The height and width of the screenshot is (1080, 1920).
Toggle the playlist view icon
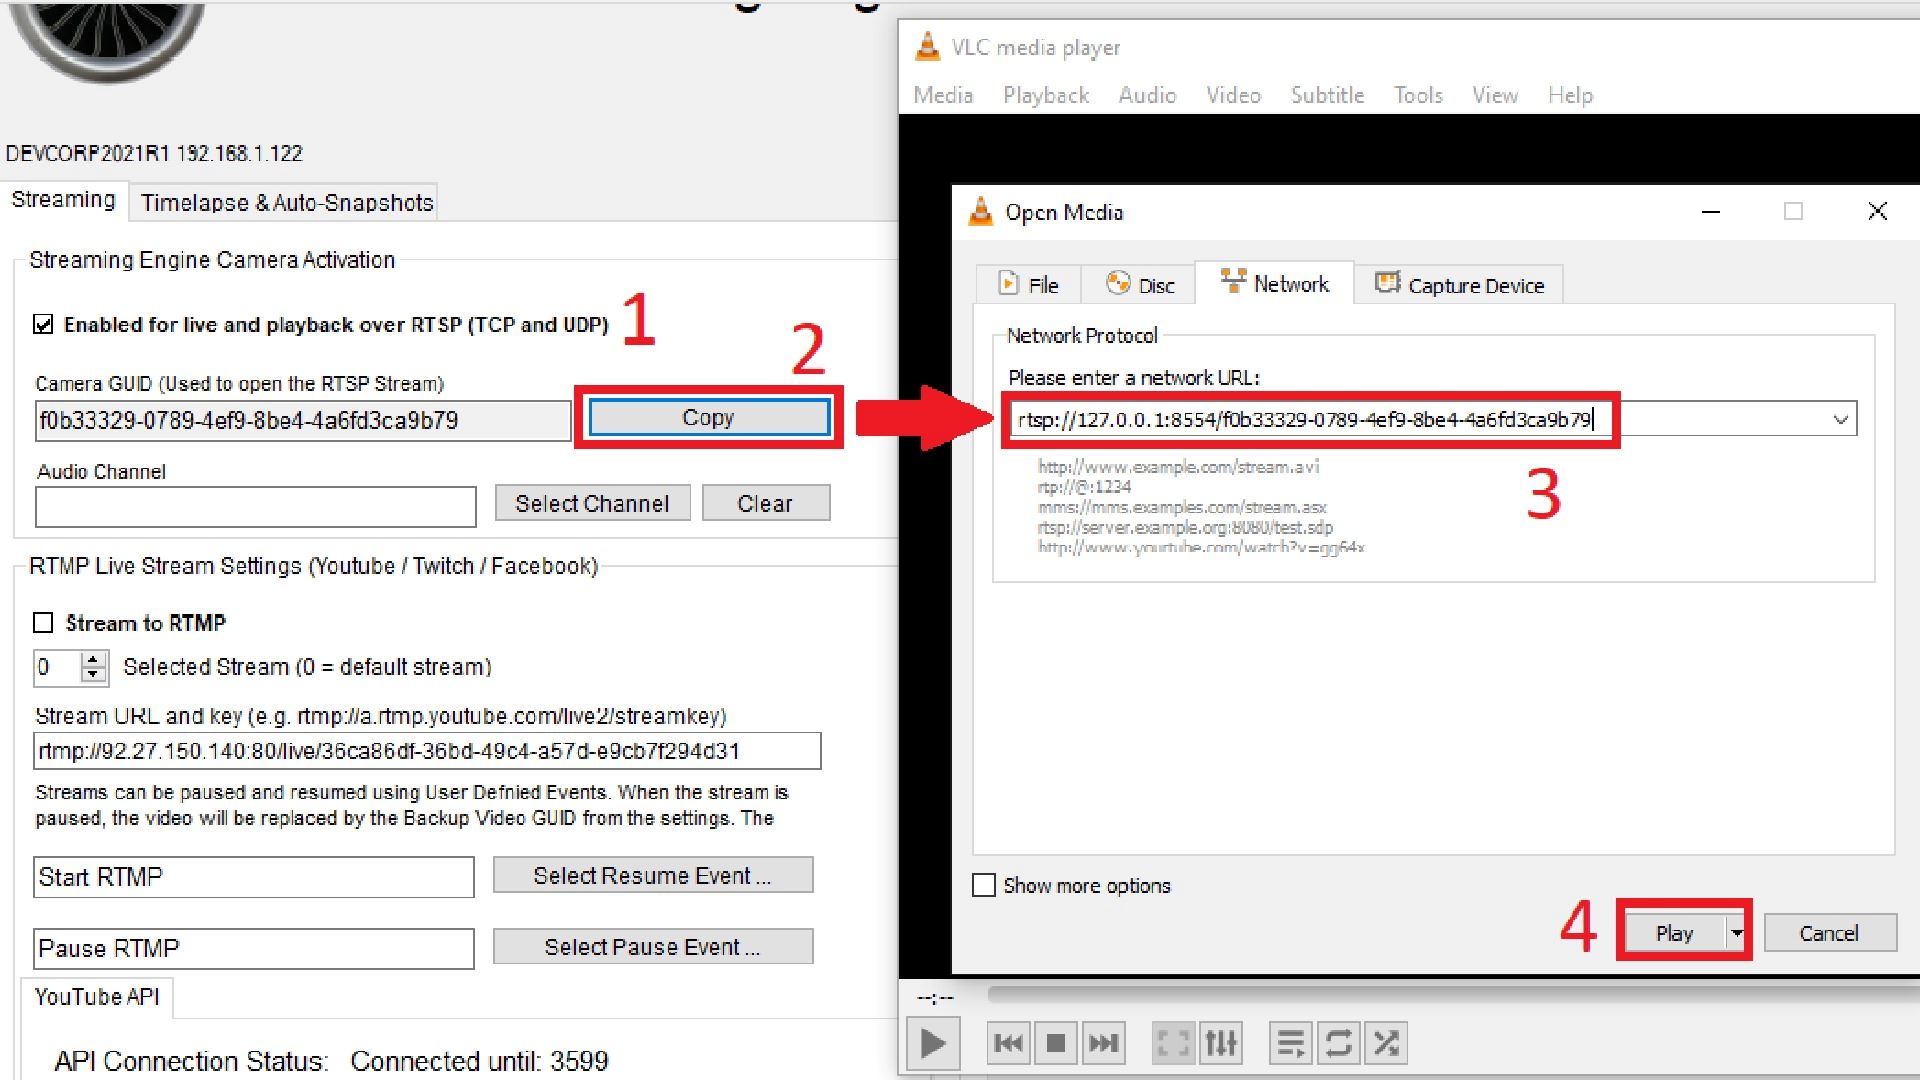pyautogui.click(x=1290, y=1044)
